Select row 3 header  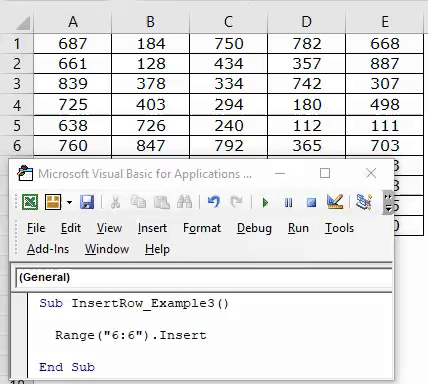[17, 84]
